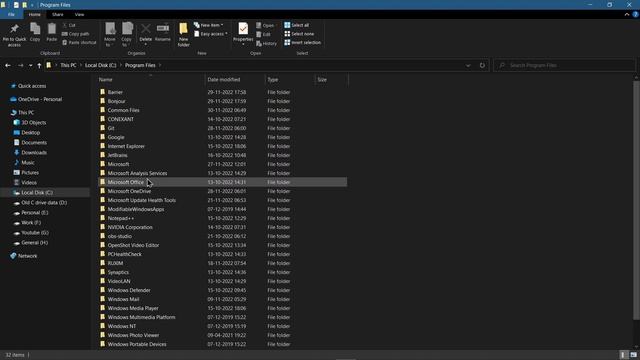Select Network in navigation pane

click(x=27, y=256)
